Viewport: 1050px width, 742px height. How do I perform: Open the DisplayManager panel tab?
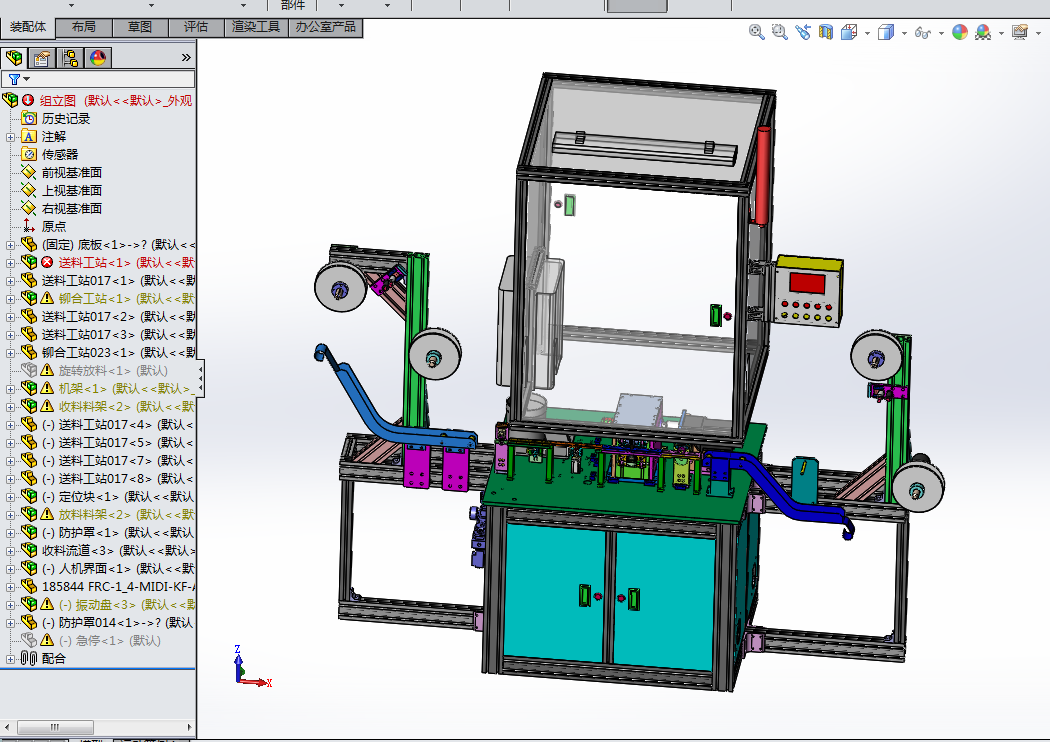(98, 58)
